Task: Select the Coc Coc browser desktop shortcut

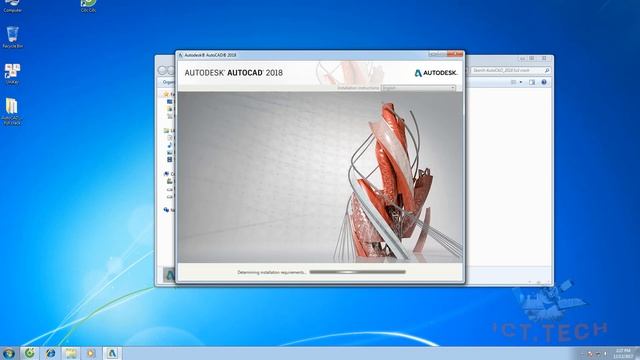Action: pos(88,6)
